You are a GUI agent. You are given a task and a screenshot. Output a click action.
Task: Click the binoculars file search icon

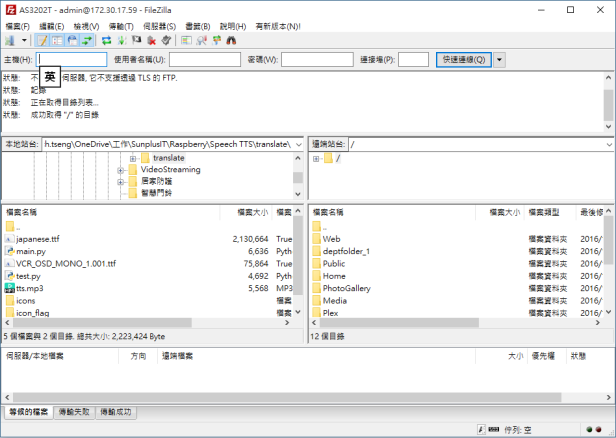(231, 40)
